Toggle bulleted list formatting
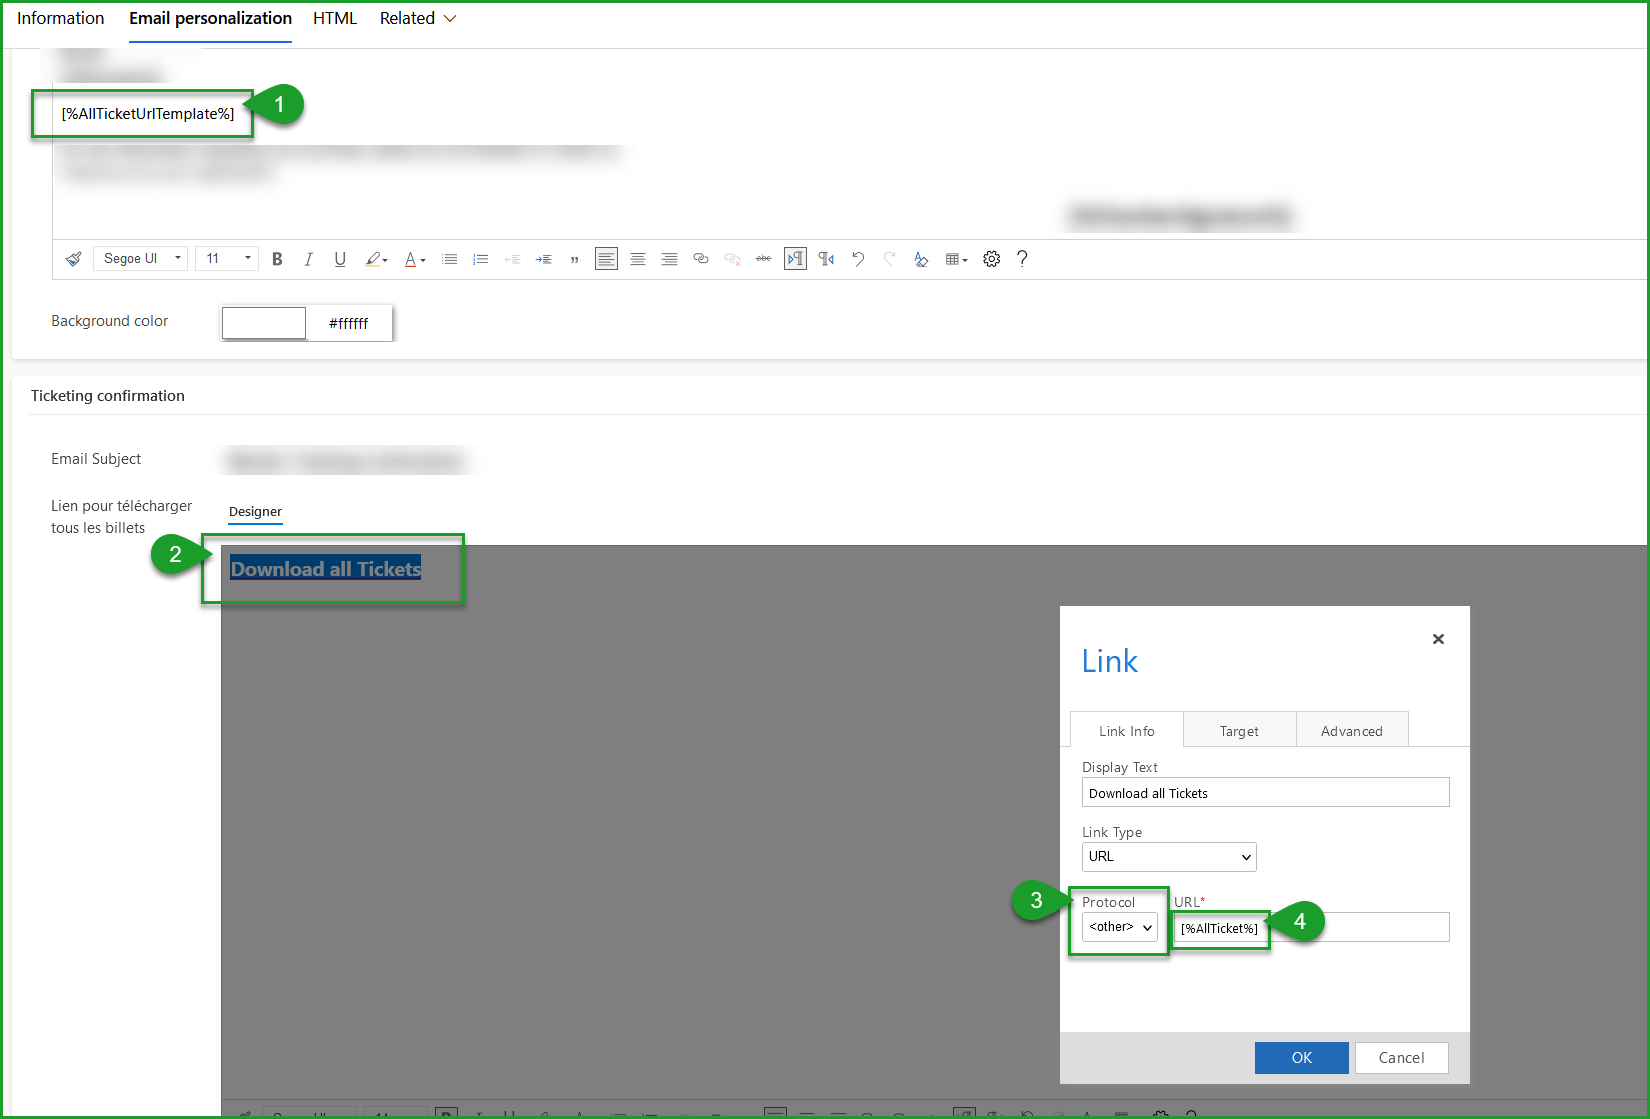The height and width of the screenshot is (1119, 1650). pyautogui.click(x=449, y=258)
